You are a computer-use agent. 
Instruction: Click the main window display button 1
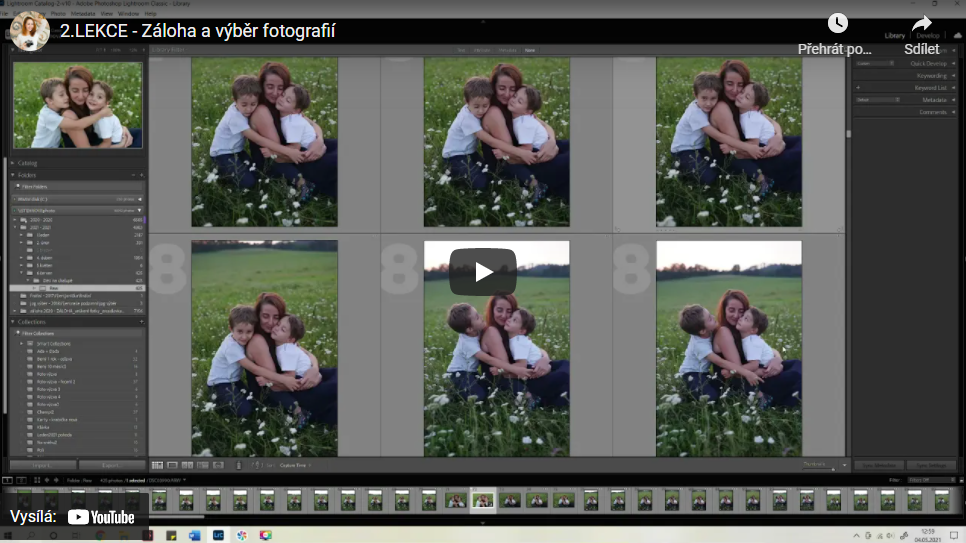point(7,480)
